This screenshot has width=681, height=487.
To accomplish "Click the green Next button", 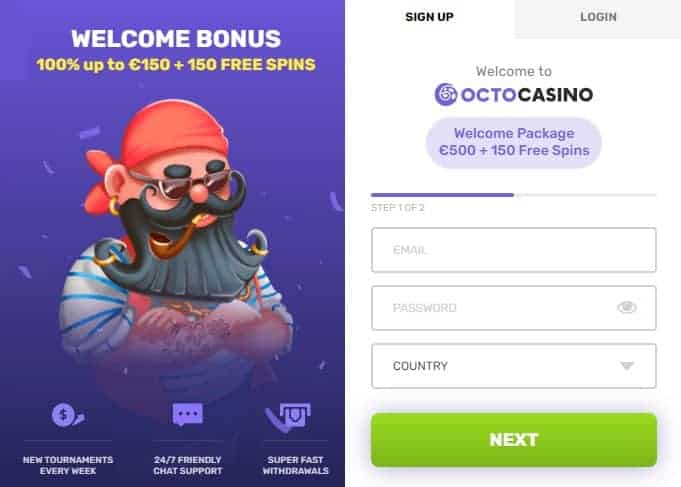I will 514,440.
